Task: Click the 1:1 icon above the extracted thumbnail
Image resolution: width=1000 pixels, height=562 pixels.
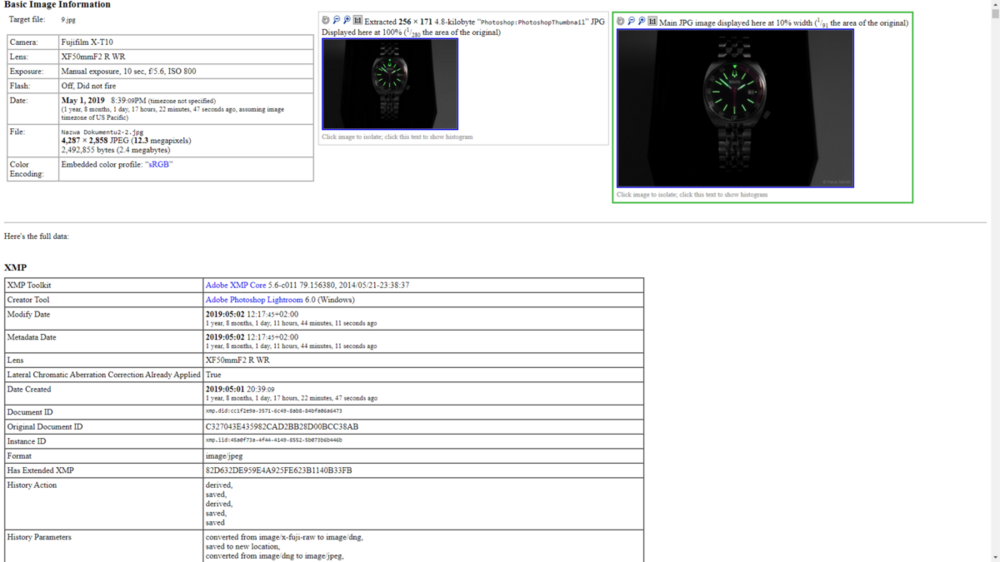Action: (358, 20)
